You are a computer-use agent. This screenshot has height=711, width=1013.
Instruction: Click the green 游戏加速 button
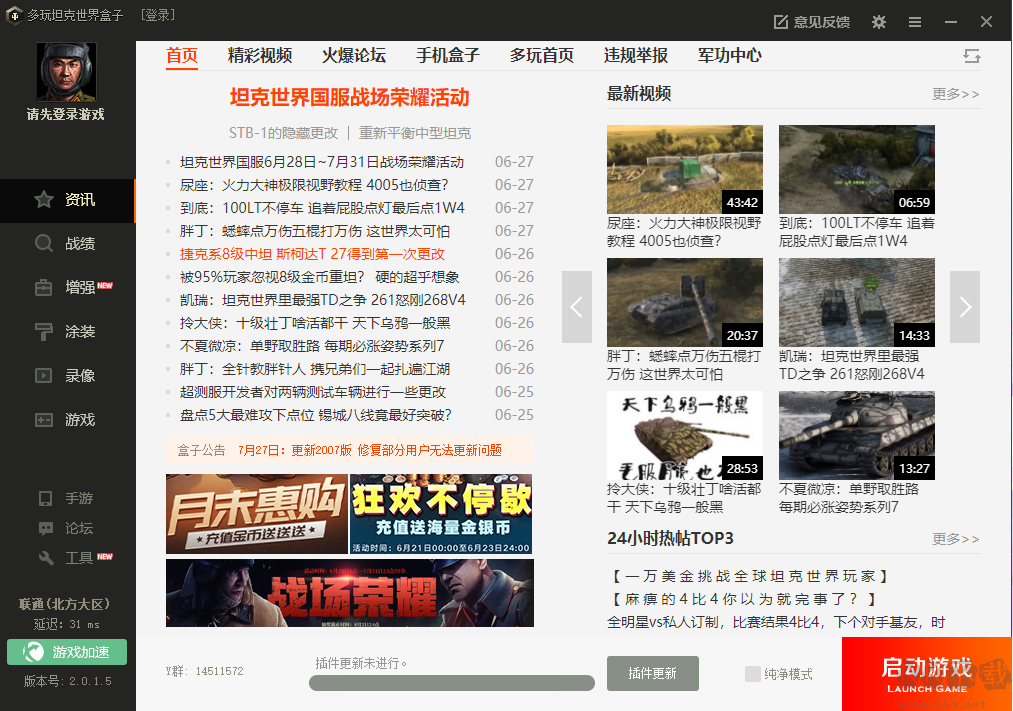click(67, 652)
